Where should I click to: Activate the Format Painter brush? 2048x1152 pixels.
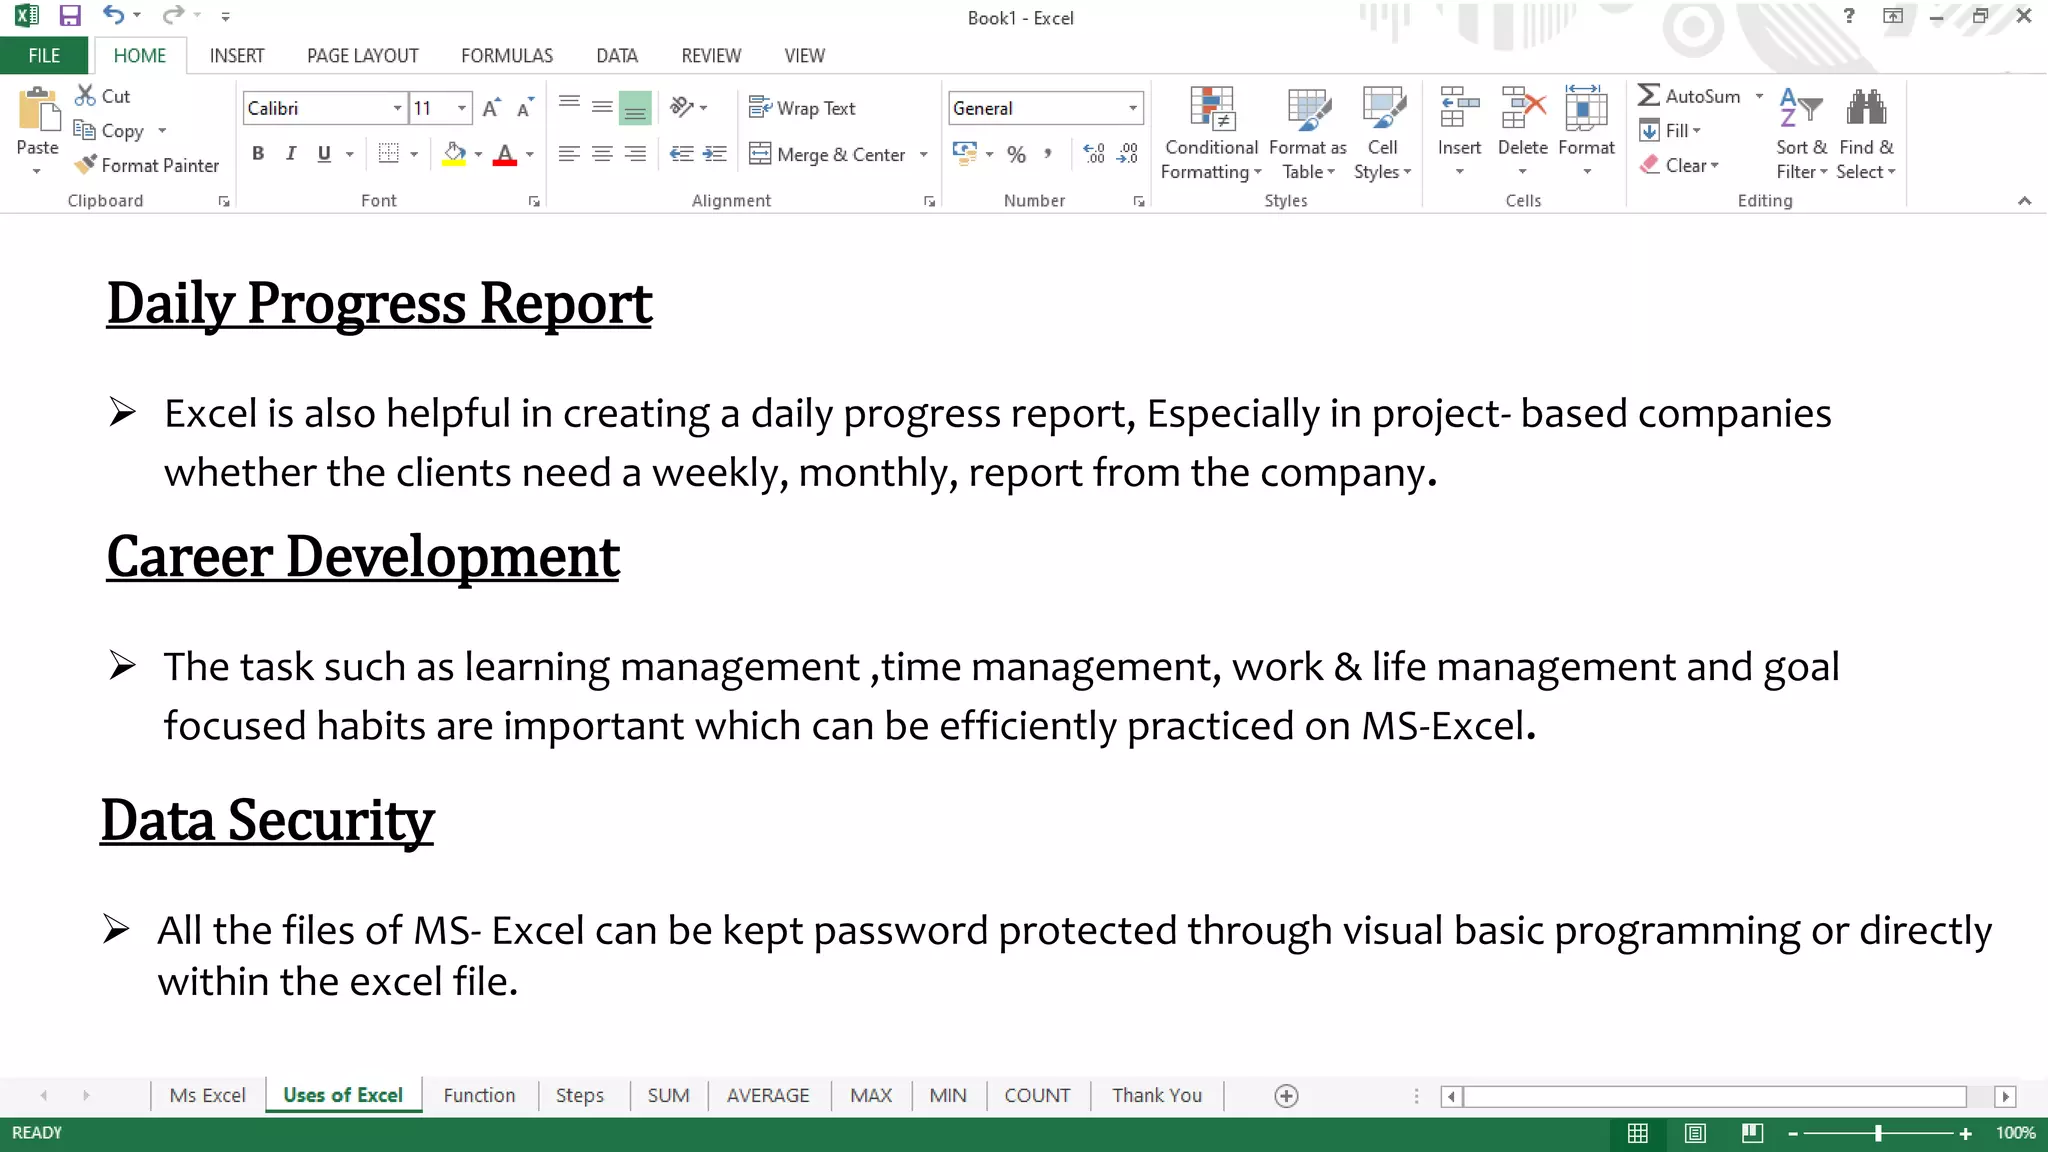pos(147,165)
